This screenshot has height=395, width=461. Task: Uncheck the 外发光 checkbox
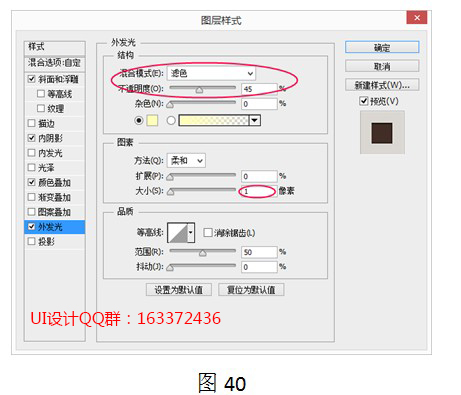pos(31,227)
